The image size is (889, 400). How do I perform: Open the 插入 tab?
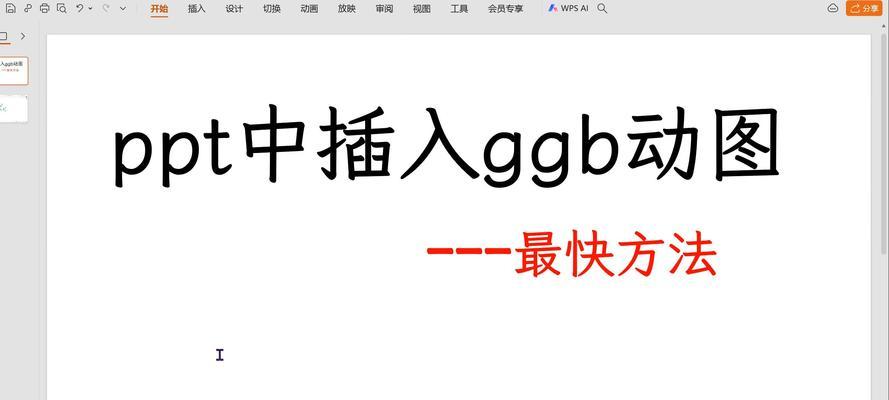click(196, 9)
